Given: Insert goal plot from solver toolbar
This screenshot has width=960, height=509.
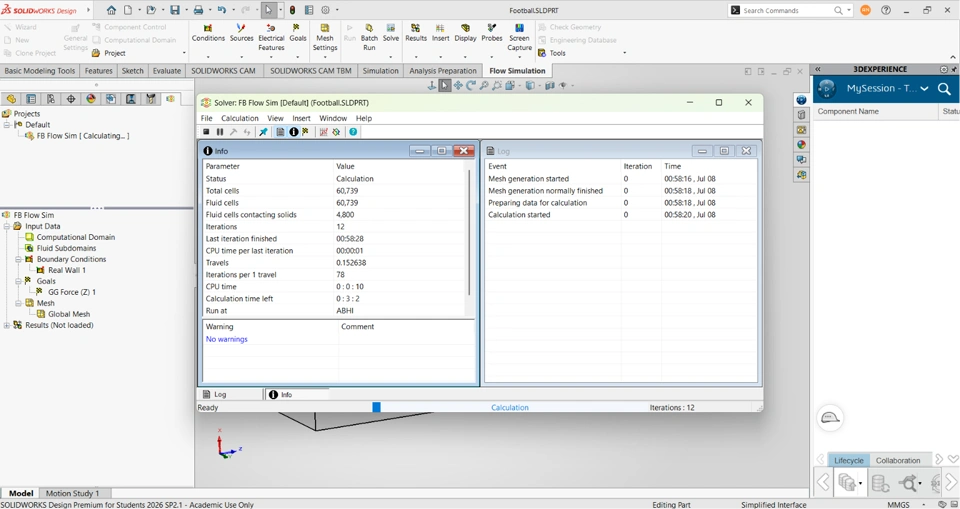Looking at the screenshot, I should pos(324,132).
